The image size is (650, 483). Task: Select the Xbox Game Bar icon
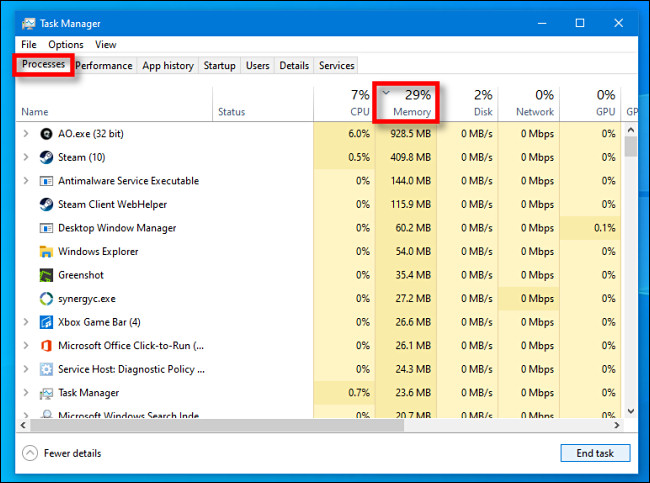46,322
